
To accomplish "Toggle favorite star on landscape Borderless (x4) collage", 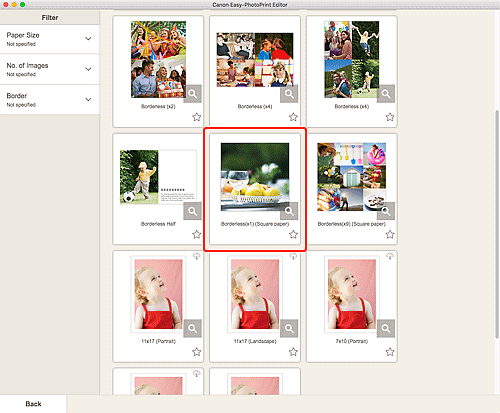I will click(x=293, y=117).
